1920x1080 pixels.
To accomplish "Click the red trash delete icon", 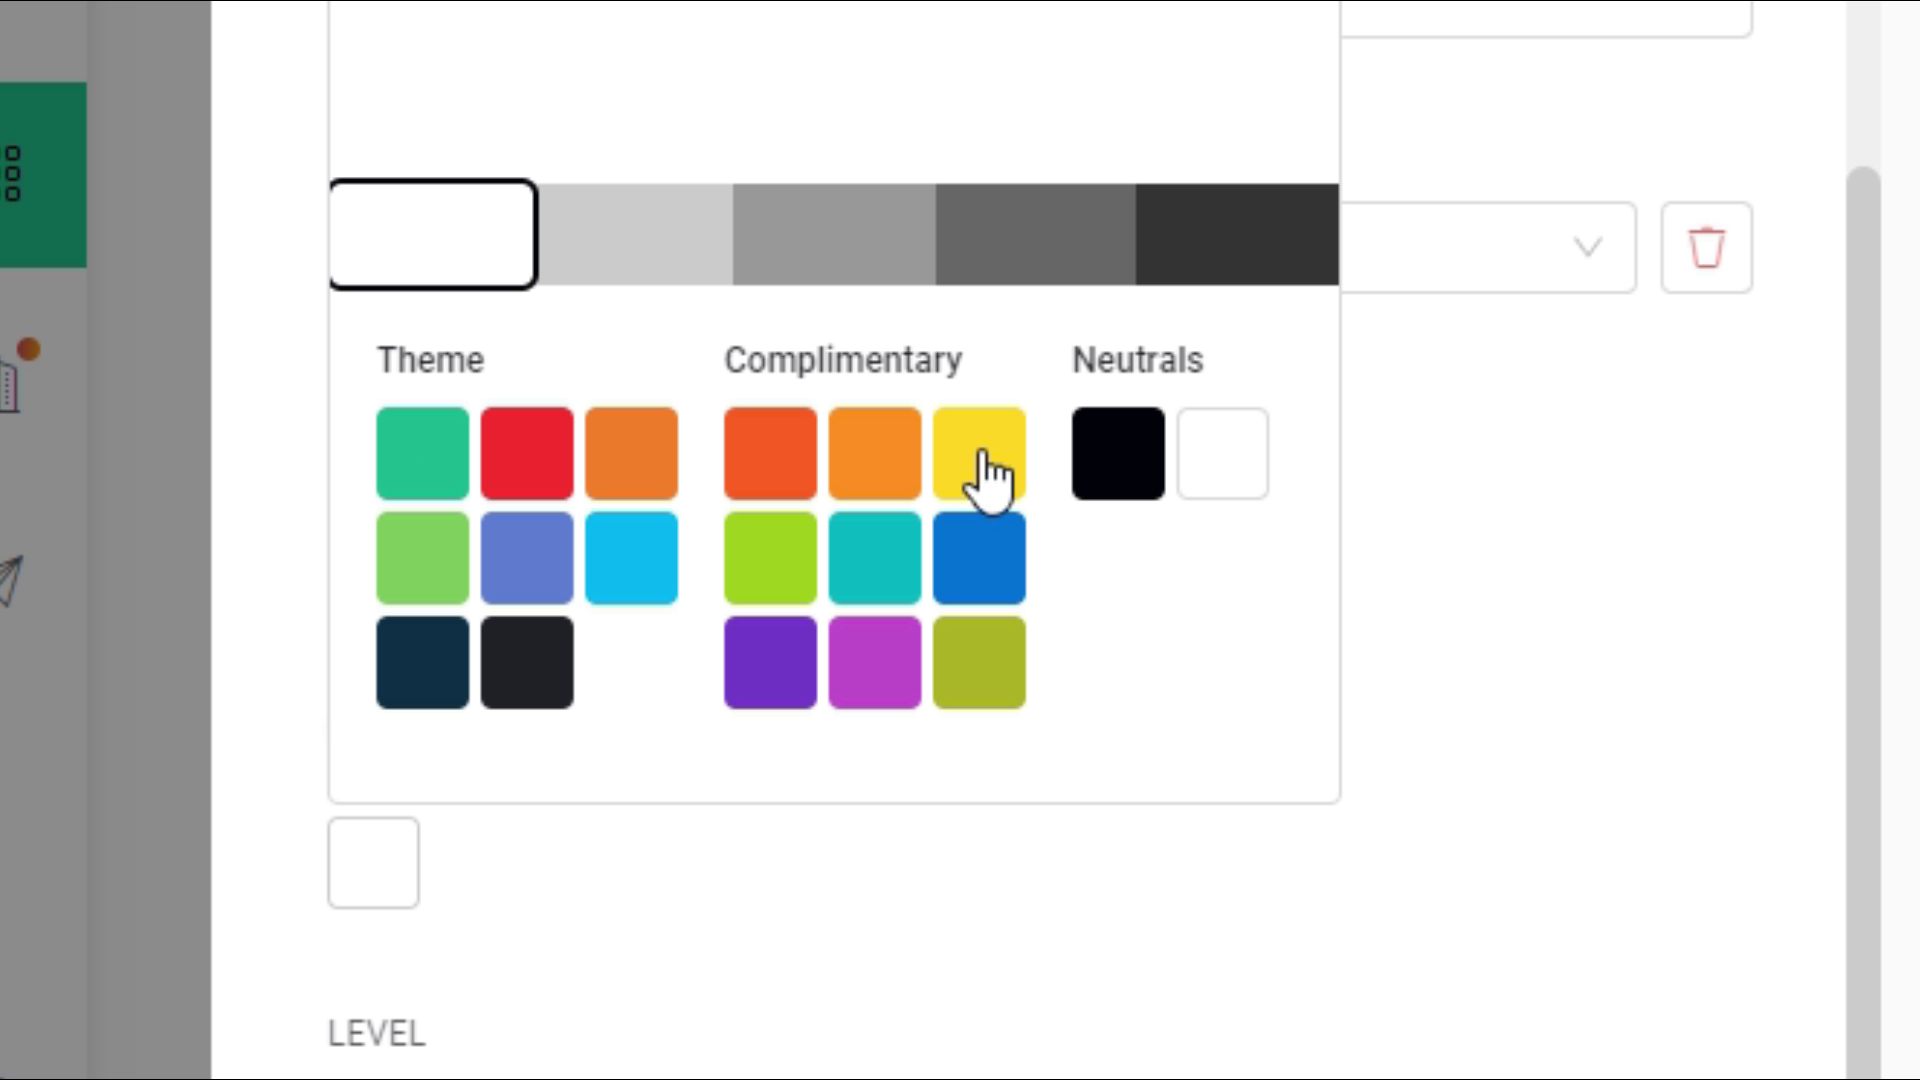I will pos(1706,247).
